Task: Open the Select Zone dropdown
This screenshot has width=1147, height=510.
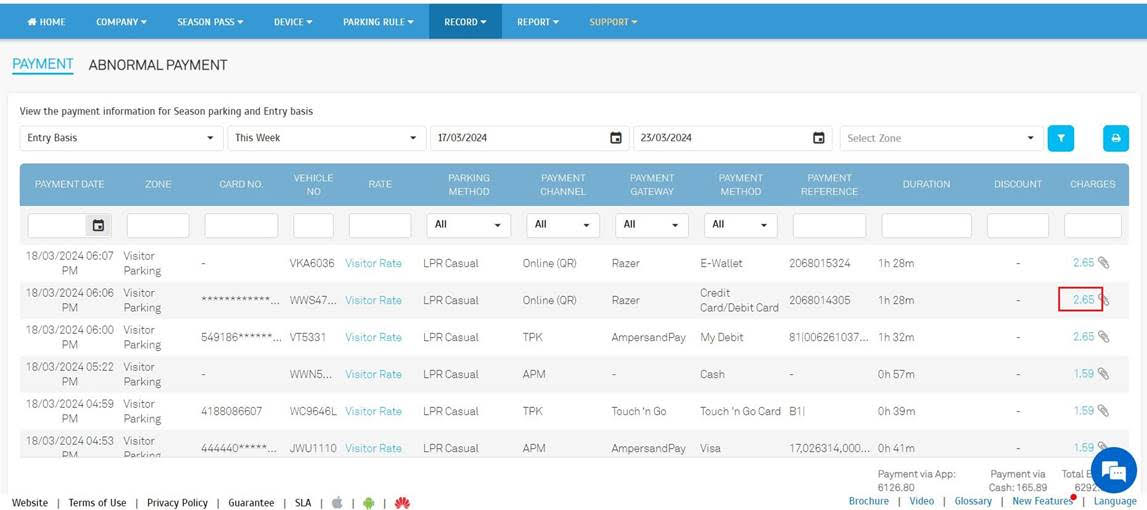Action: (940, 138)
